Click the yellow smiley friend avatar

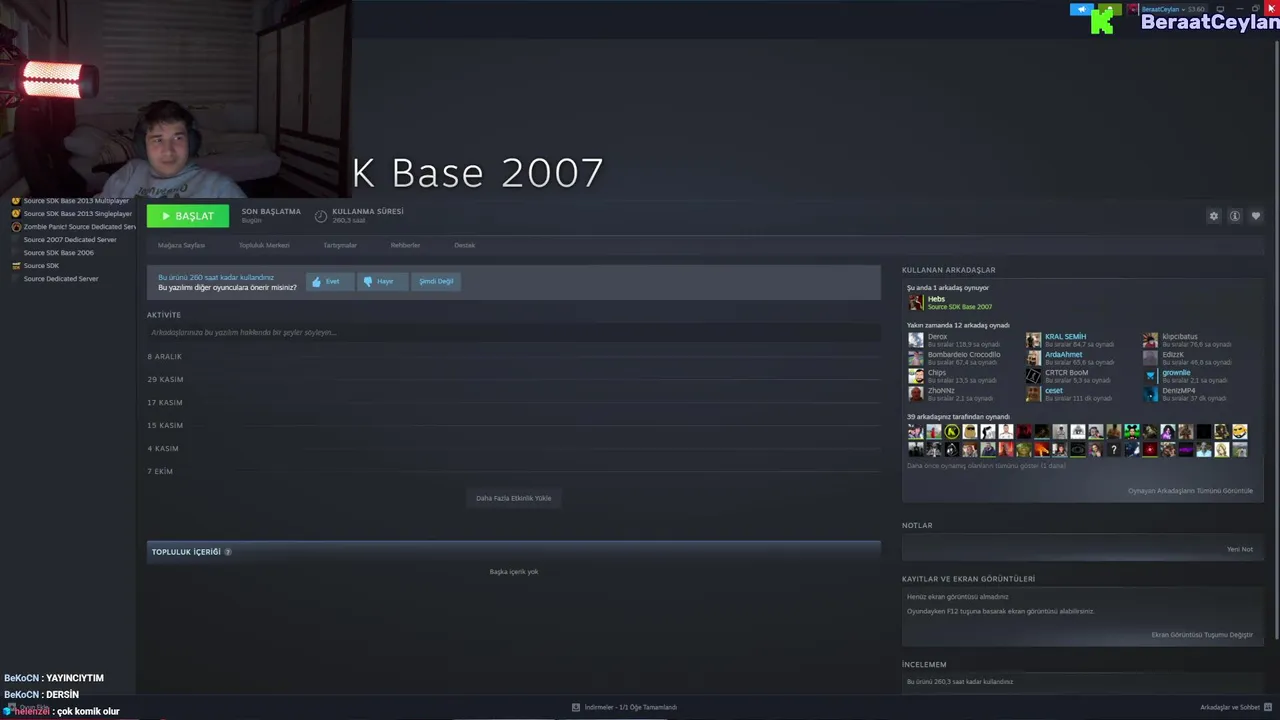coord(1240,432)
